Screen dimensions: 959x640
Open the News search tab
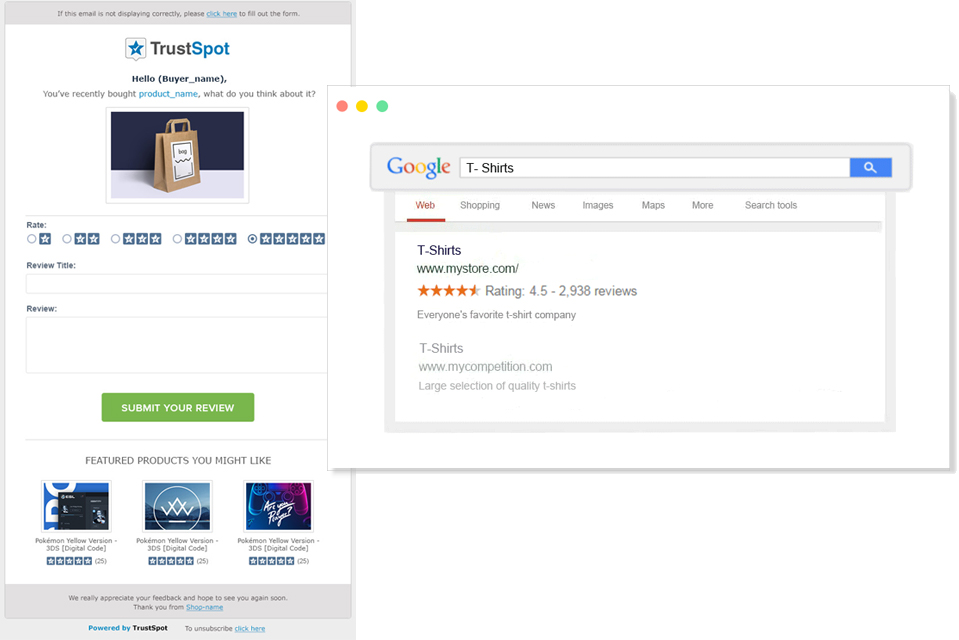543,205
